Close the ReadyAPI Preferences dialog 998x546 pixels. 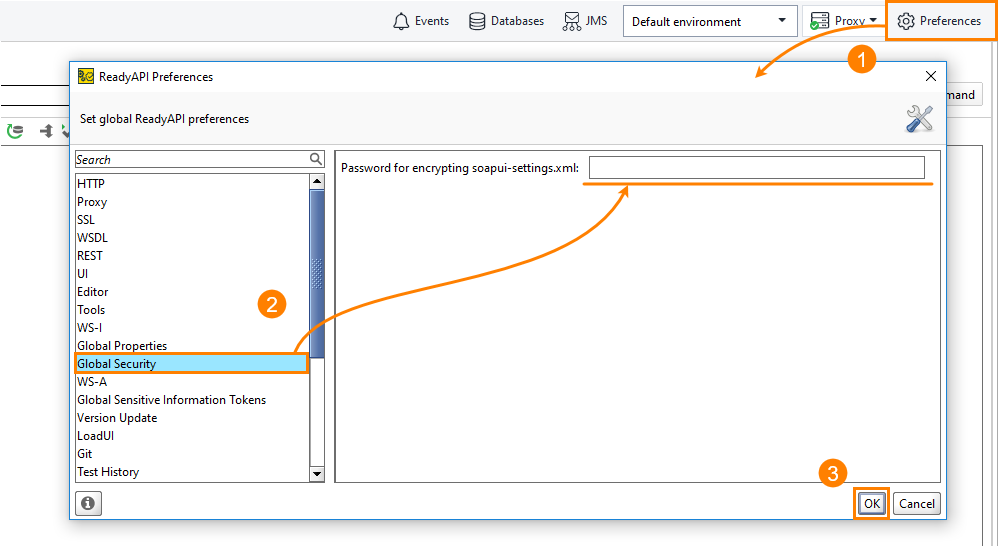pyautogui.click(x=931, y=76)
